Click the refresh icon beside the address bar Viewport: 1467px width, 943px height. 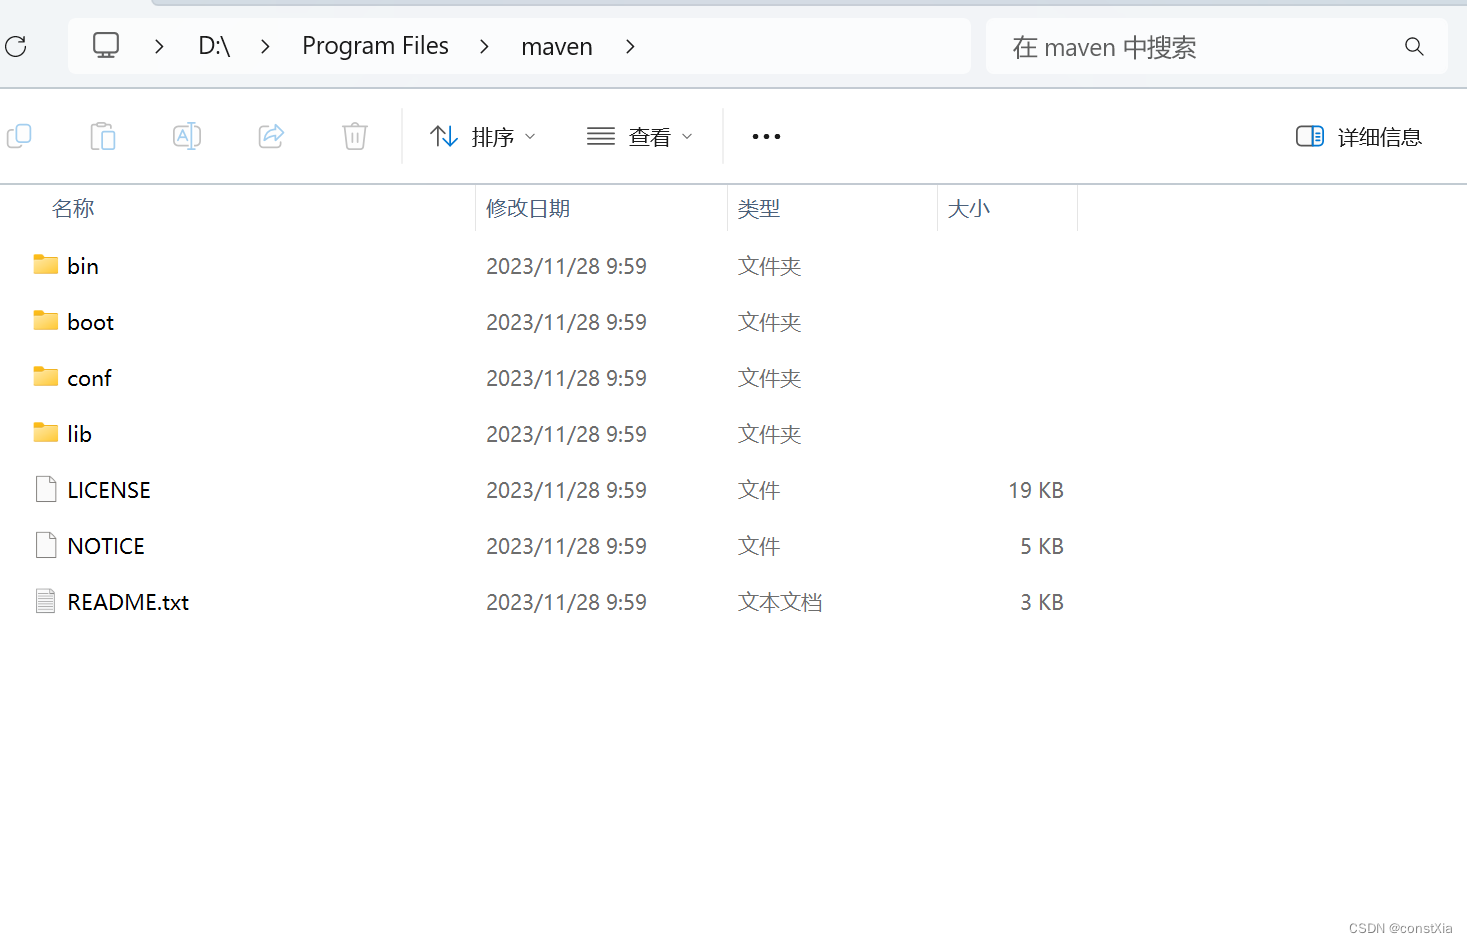pyautogui.click(x=16, y=46)
